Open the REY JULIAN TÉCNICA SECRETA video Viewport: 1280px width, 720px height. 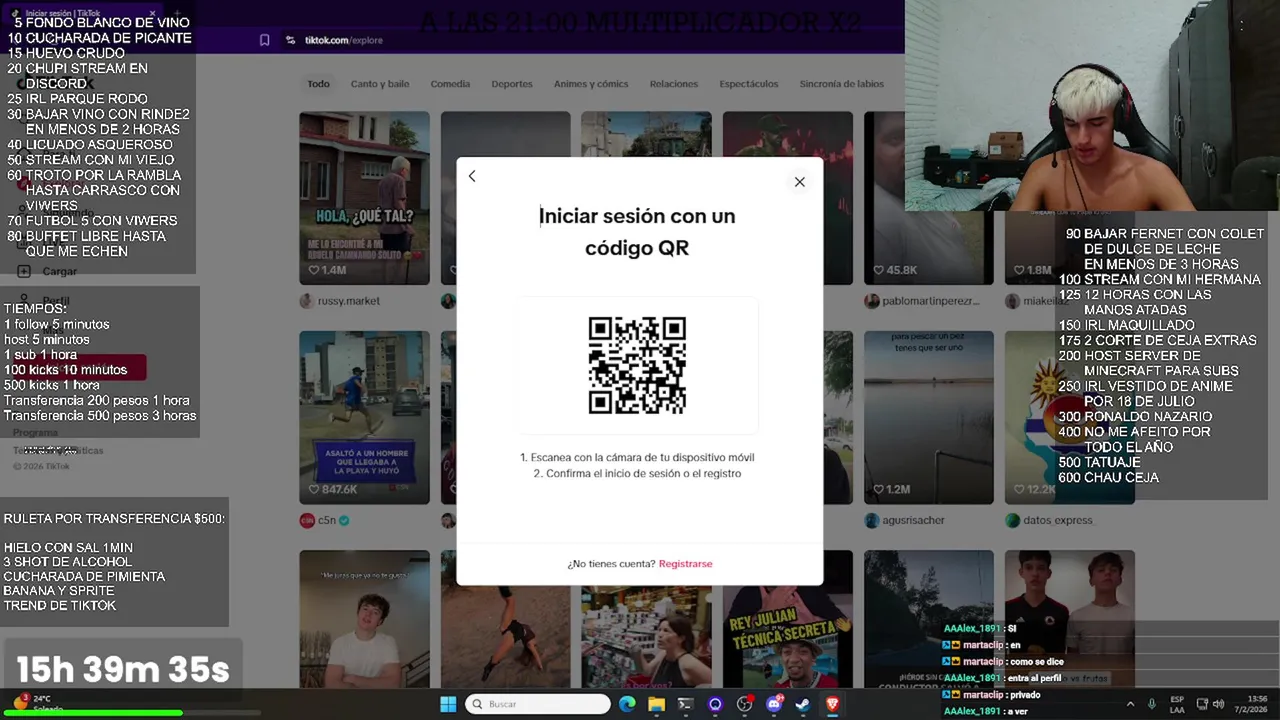787,618
